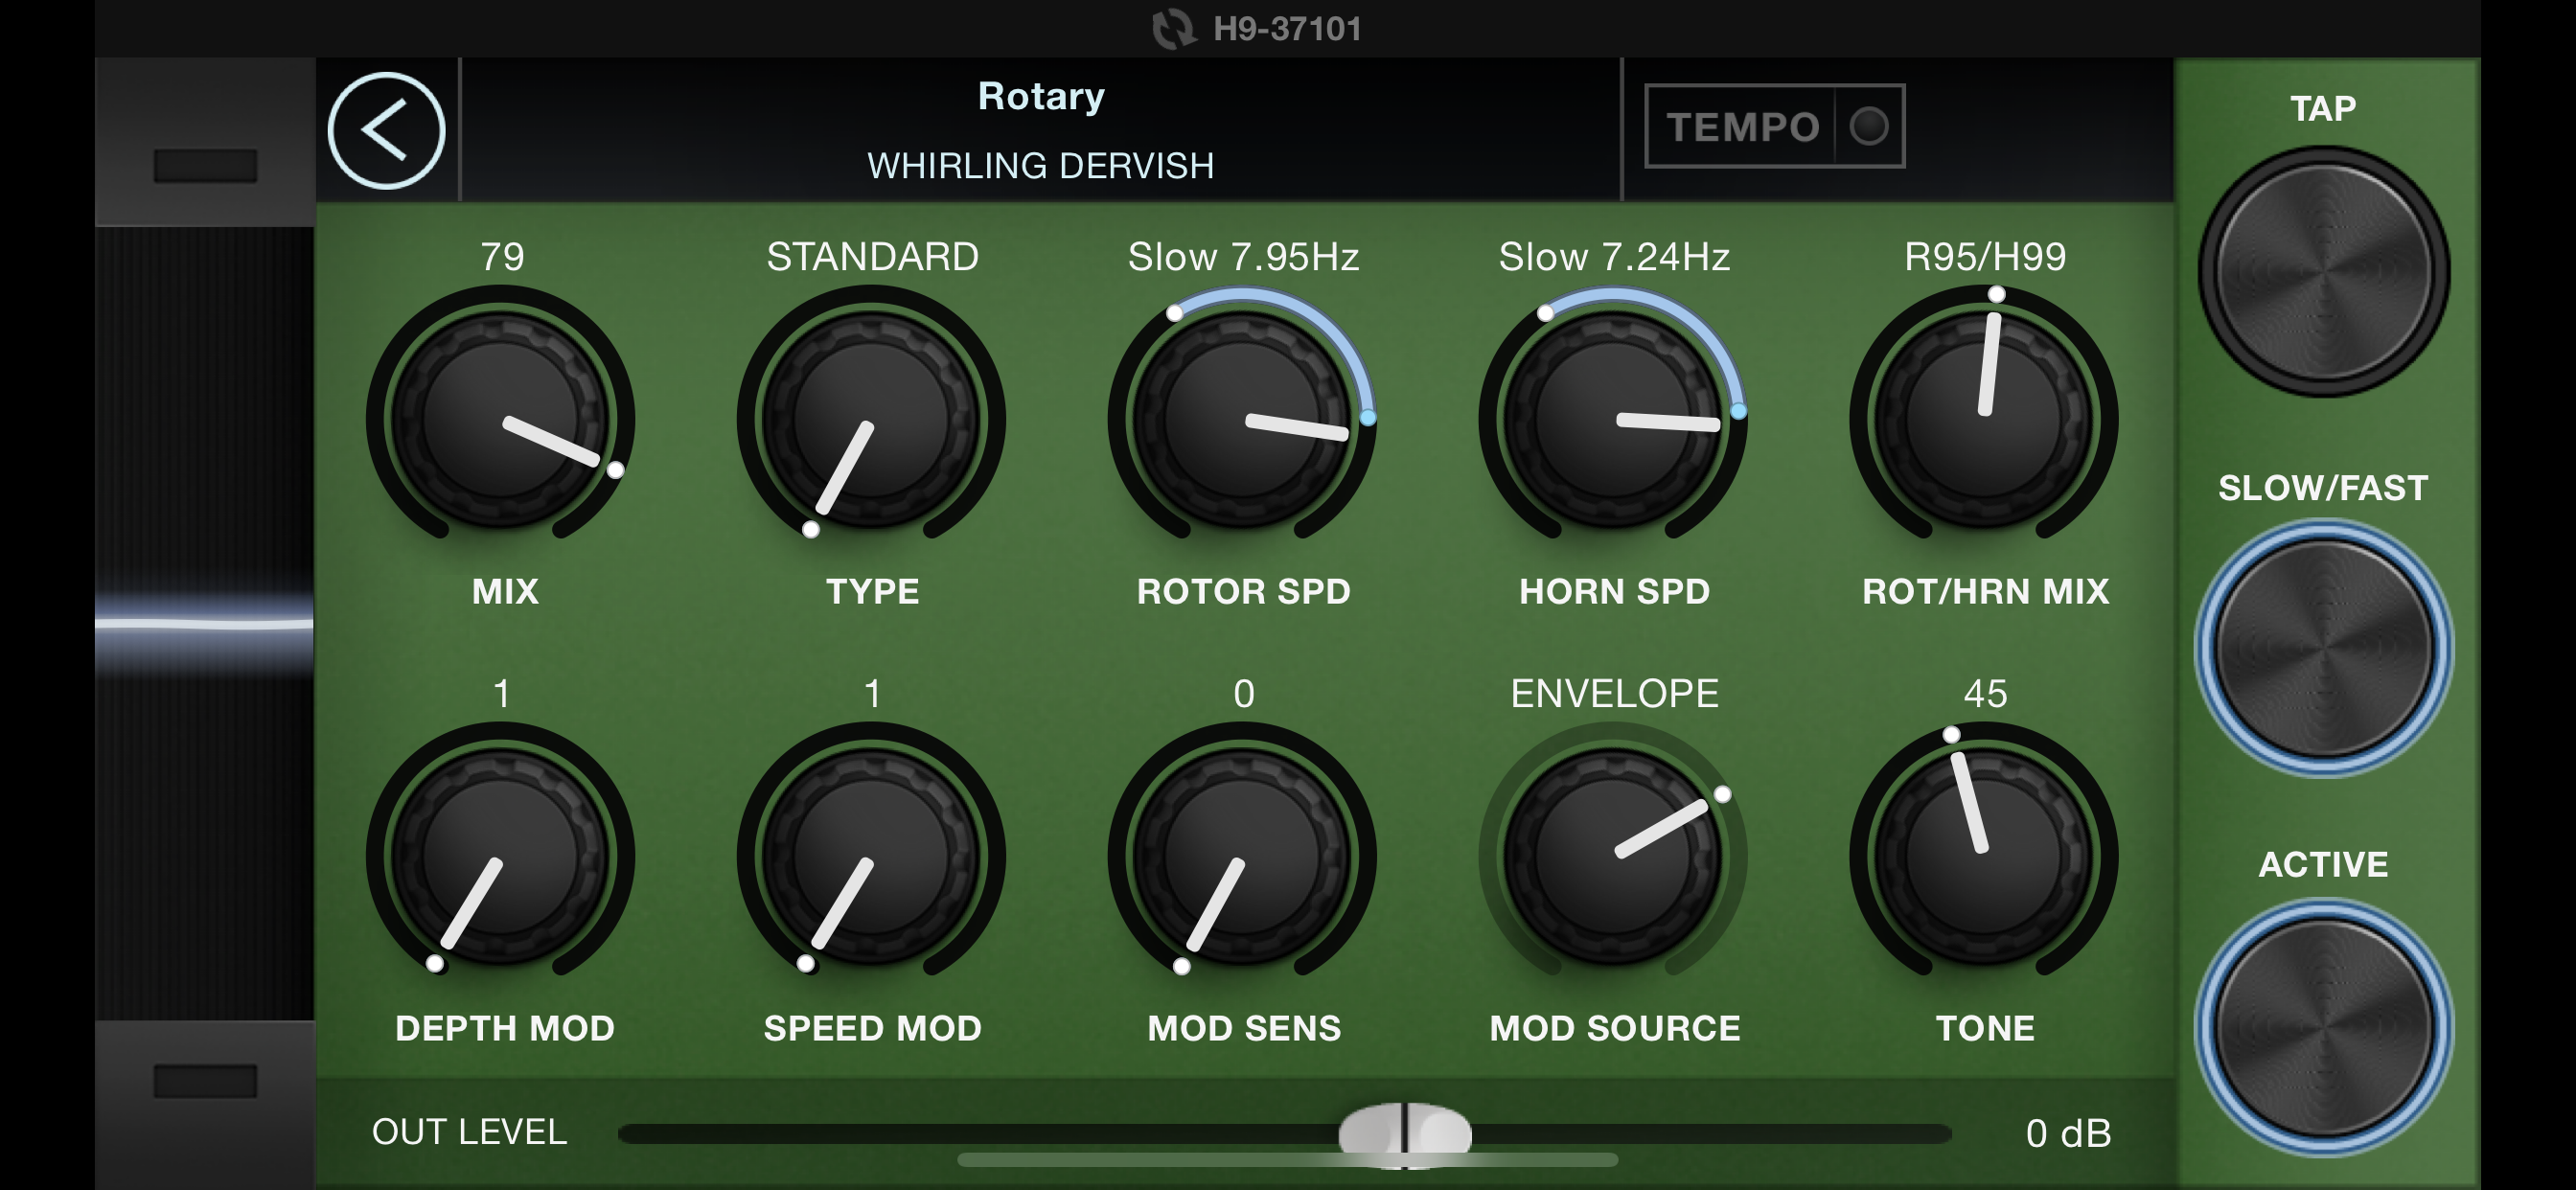Select the MOD SOURCE knob showing ENVELOPE

tap(1613, 856)
